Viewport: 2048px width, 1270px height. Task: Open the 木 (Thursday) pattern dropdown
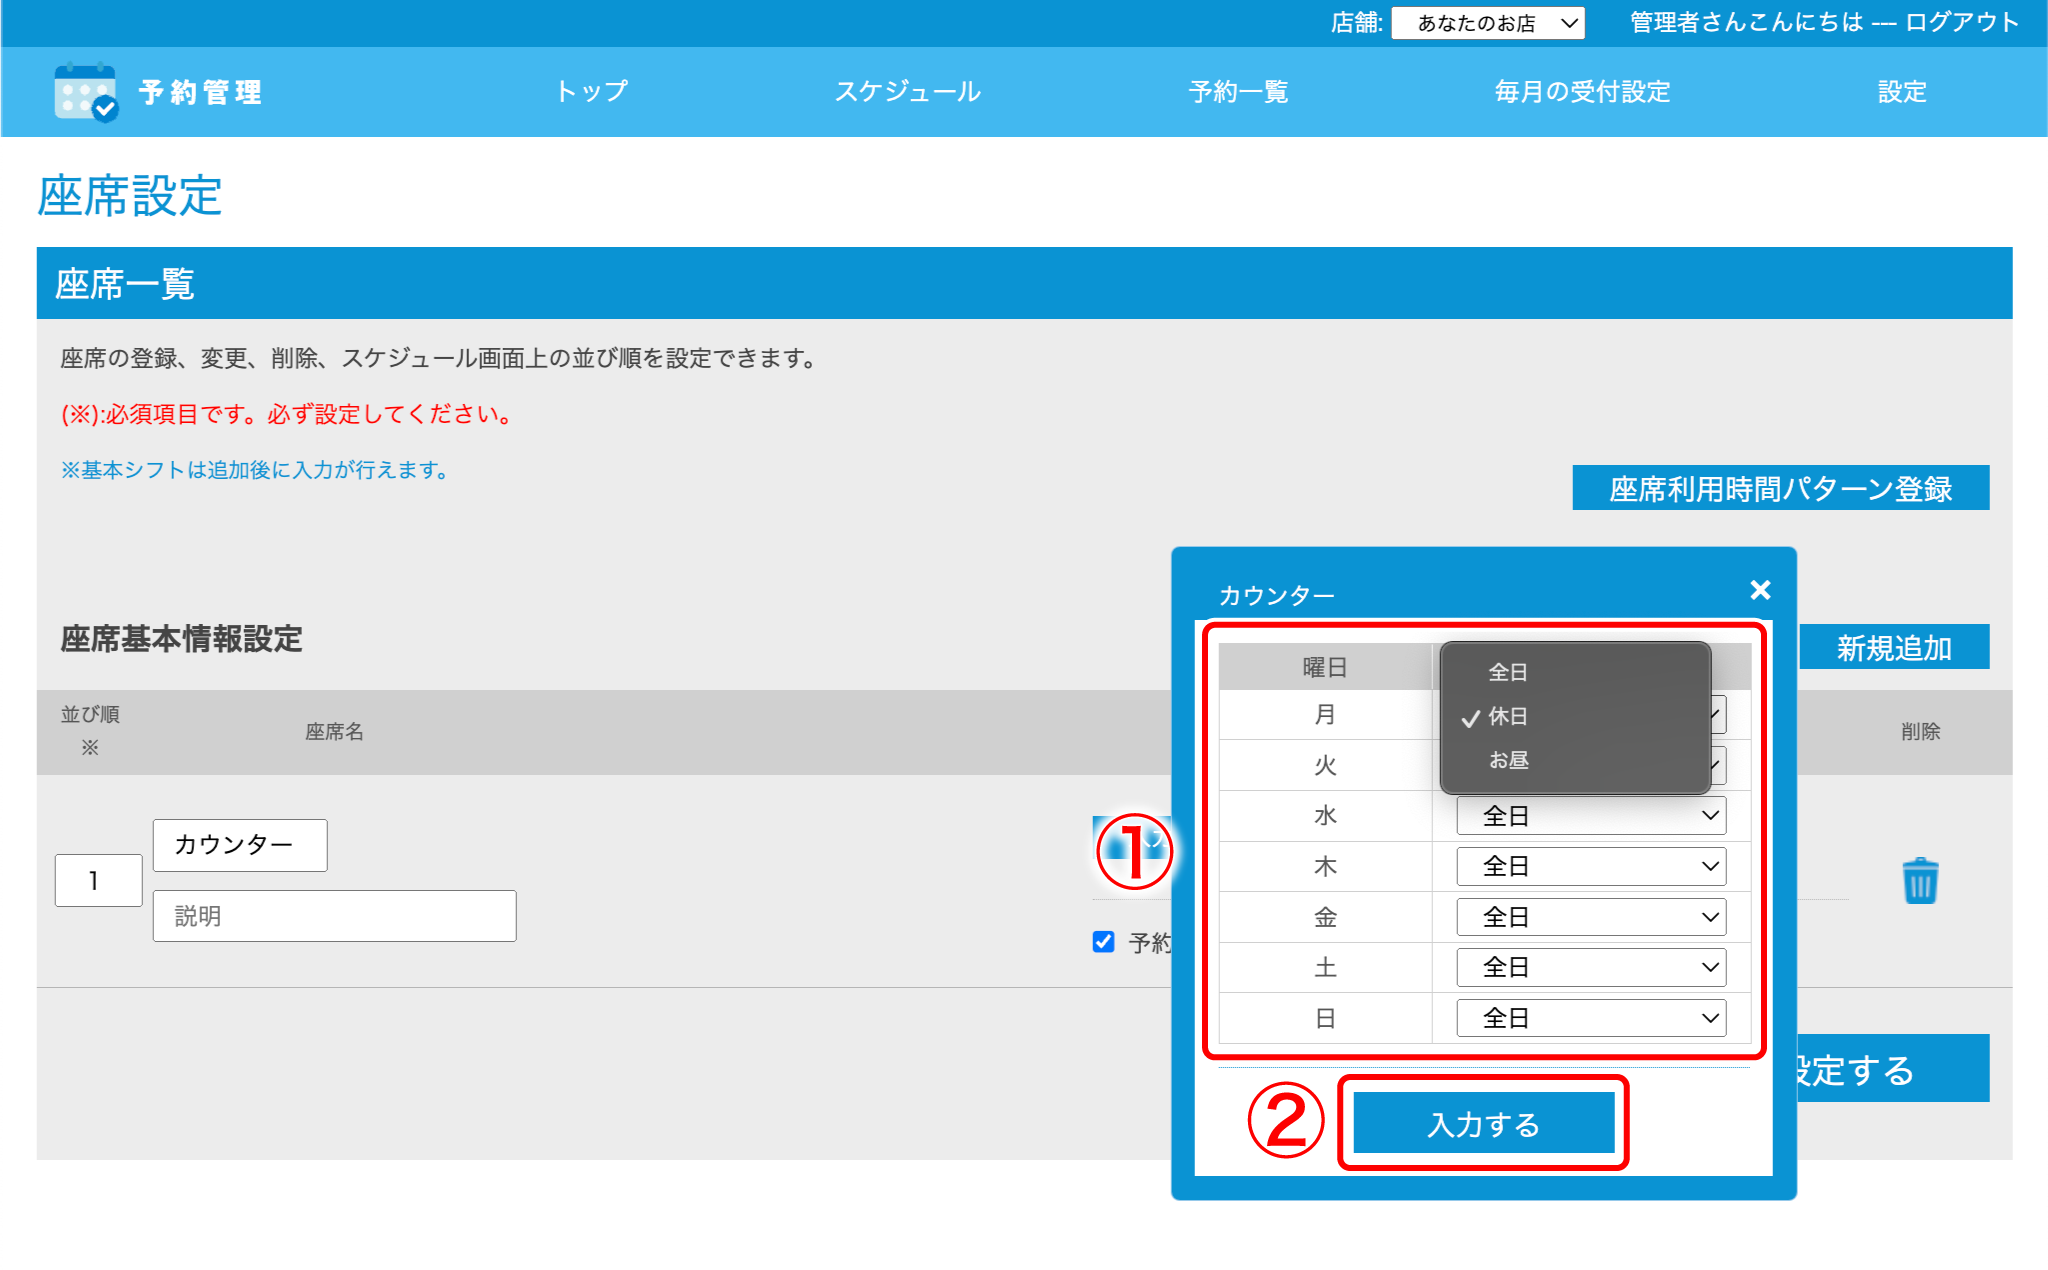point(1590,866)
